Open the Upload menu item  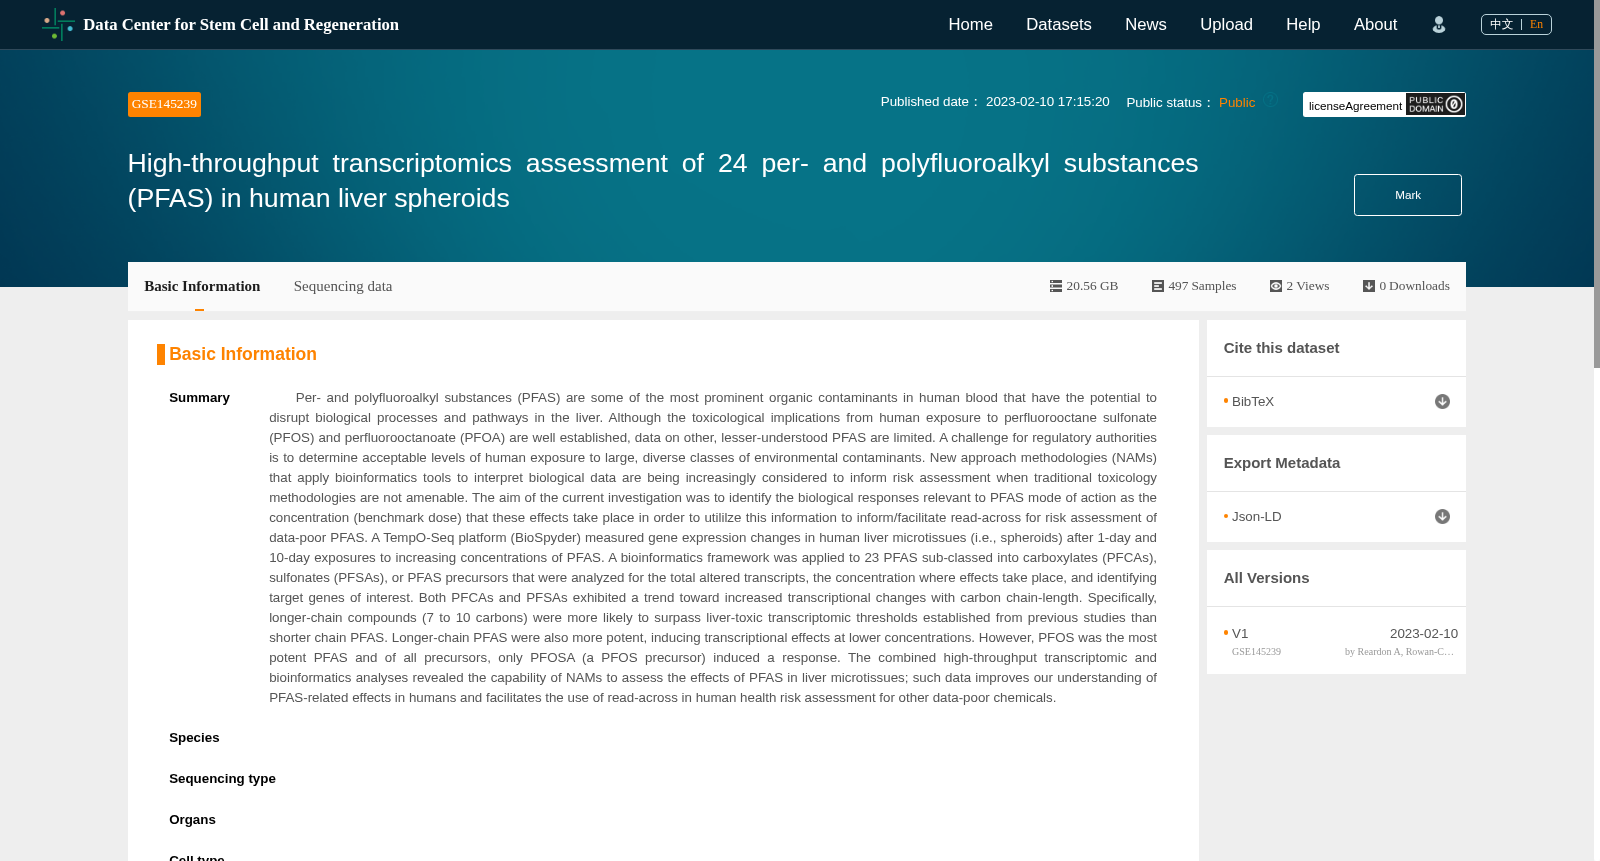1226,24
